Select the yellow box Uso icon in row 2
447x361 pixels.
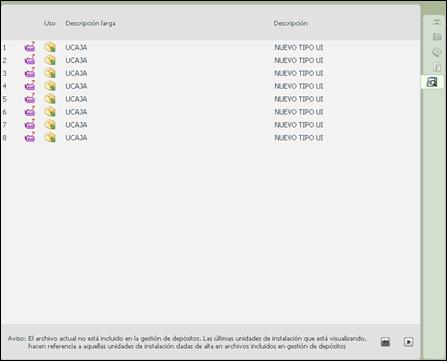[x=50, y=60]
